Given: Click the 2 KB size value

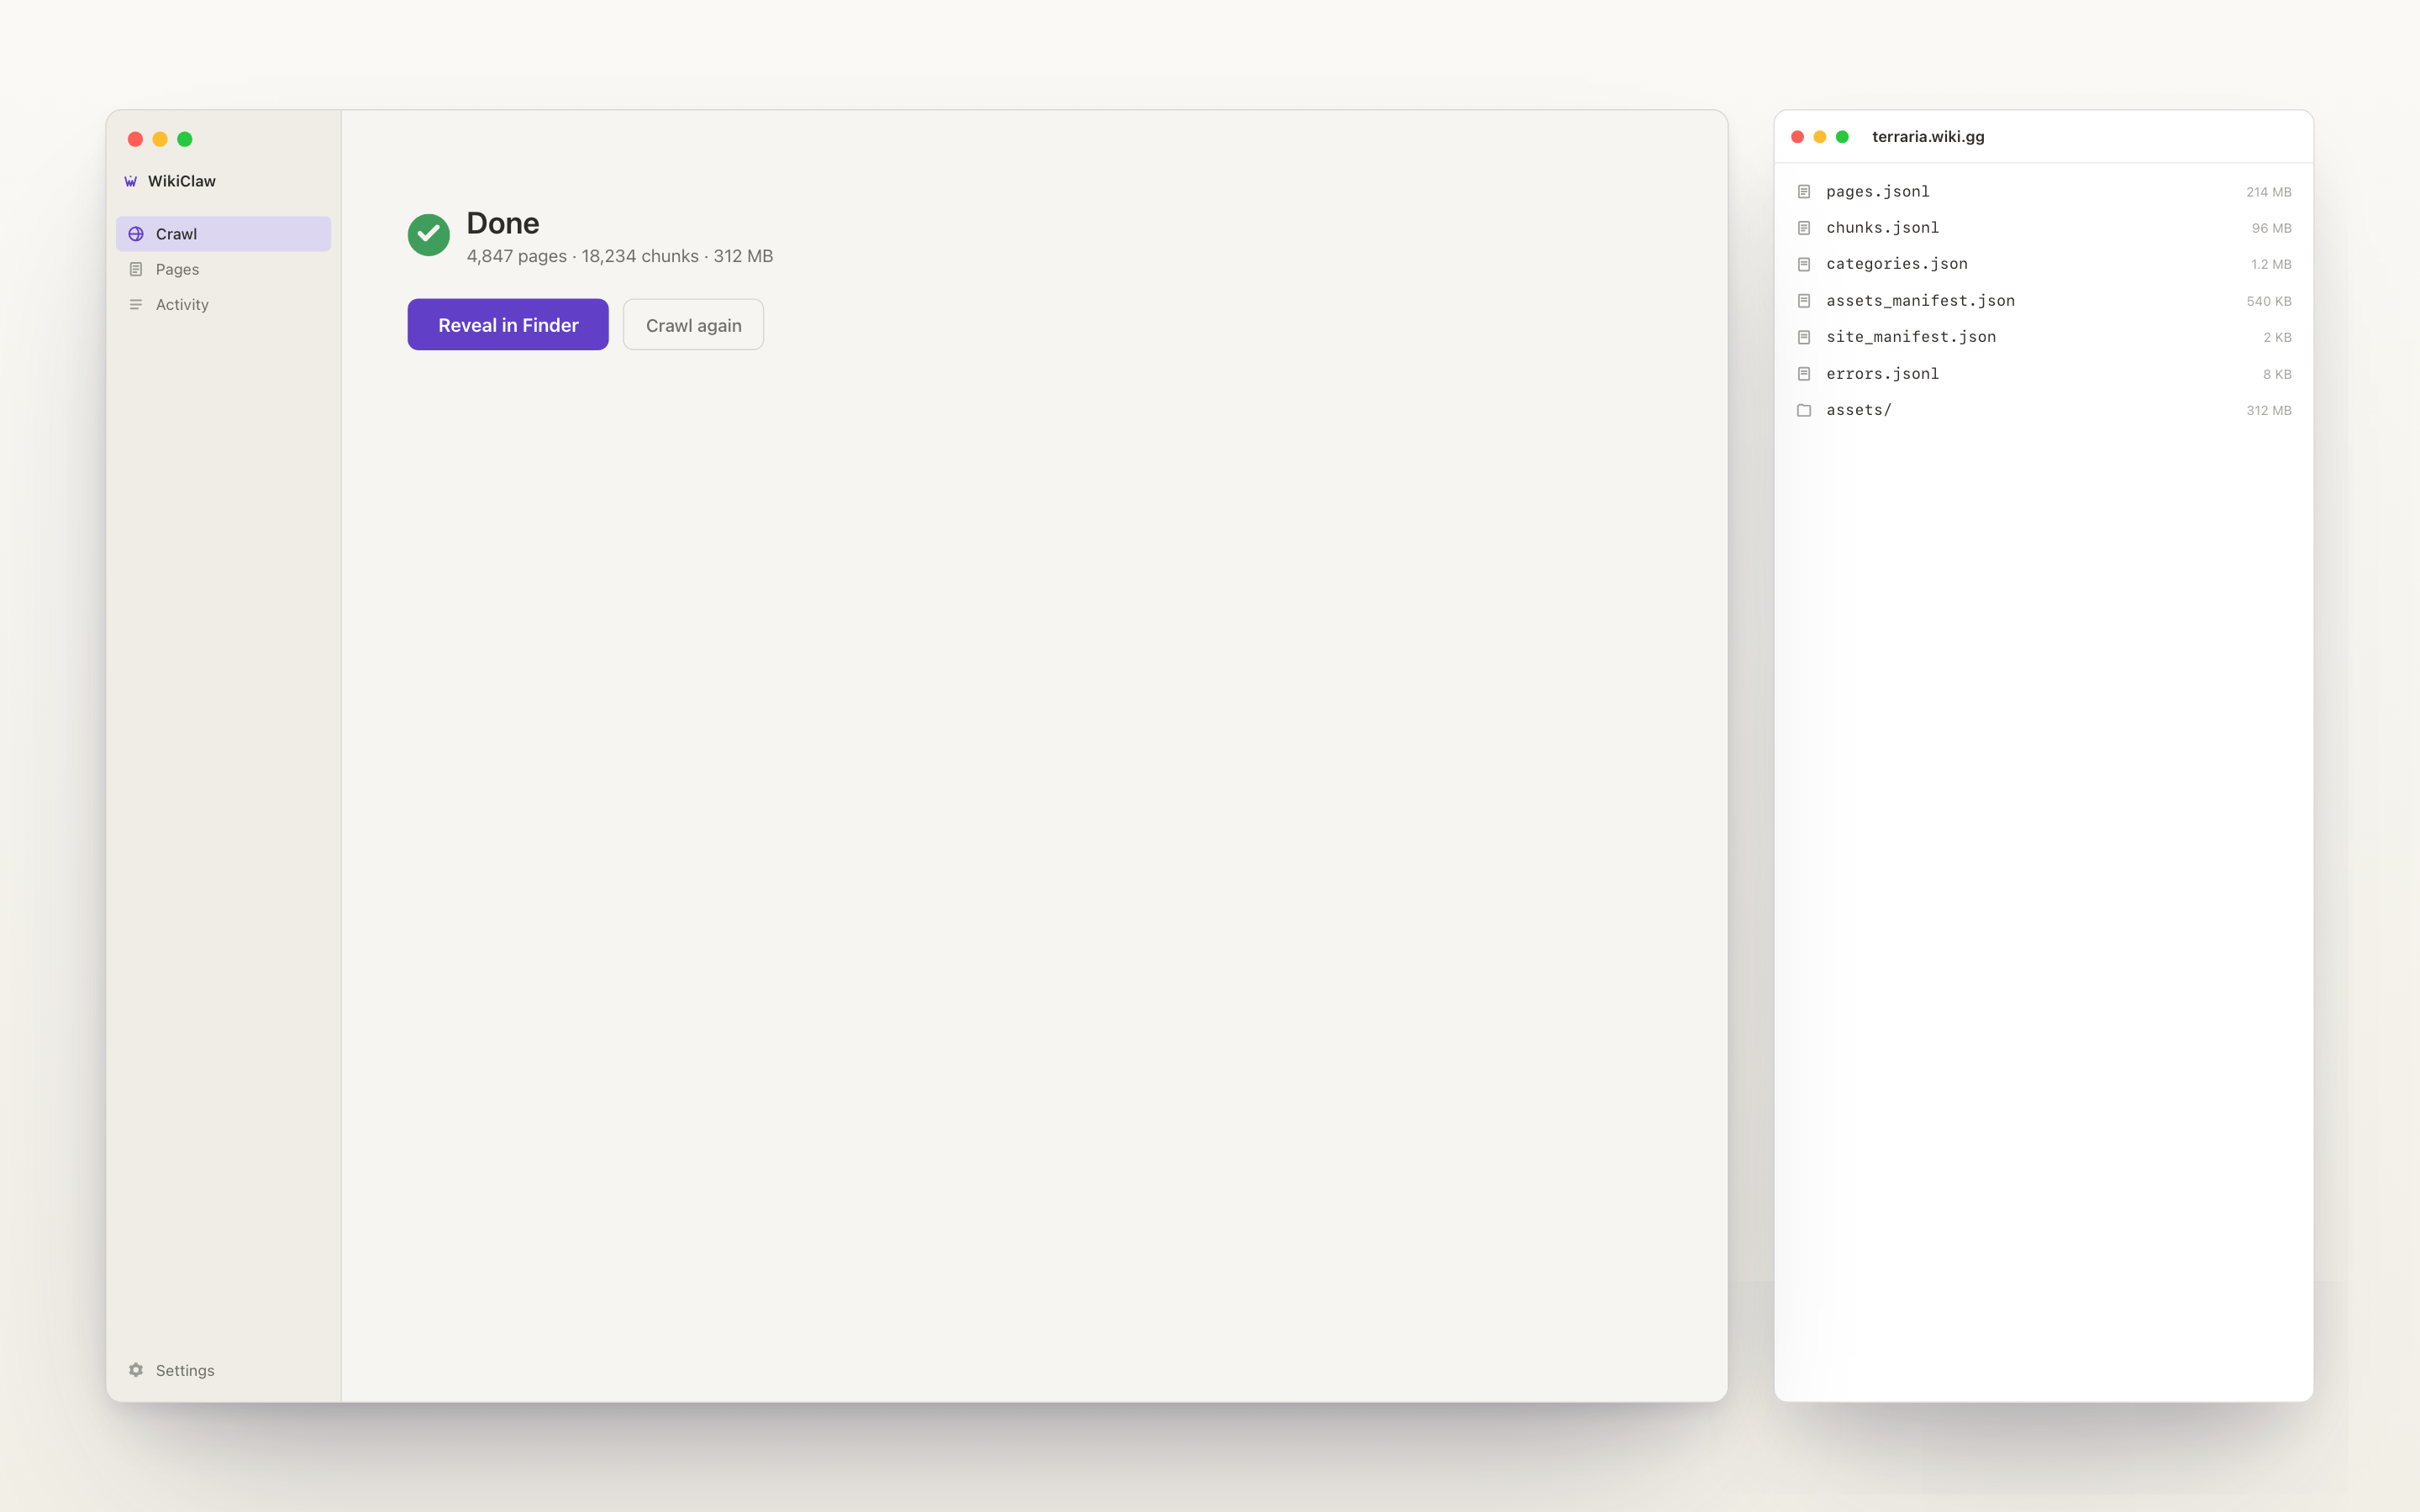Looking at the screenshot, I should (x=2277, y=337).
